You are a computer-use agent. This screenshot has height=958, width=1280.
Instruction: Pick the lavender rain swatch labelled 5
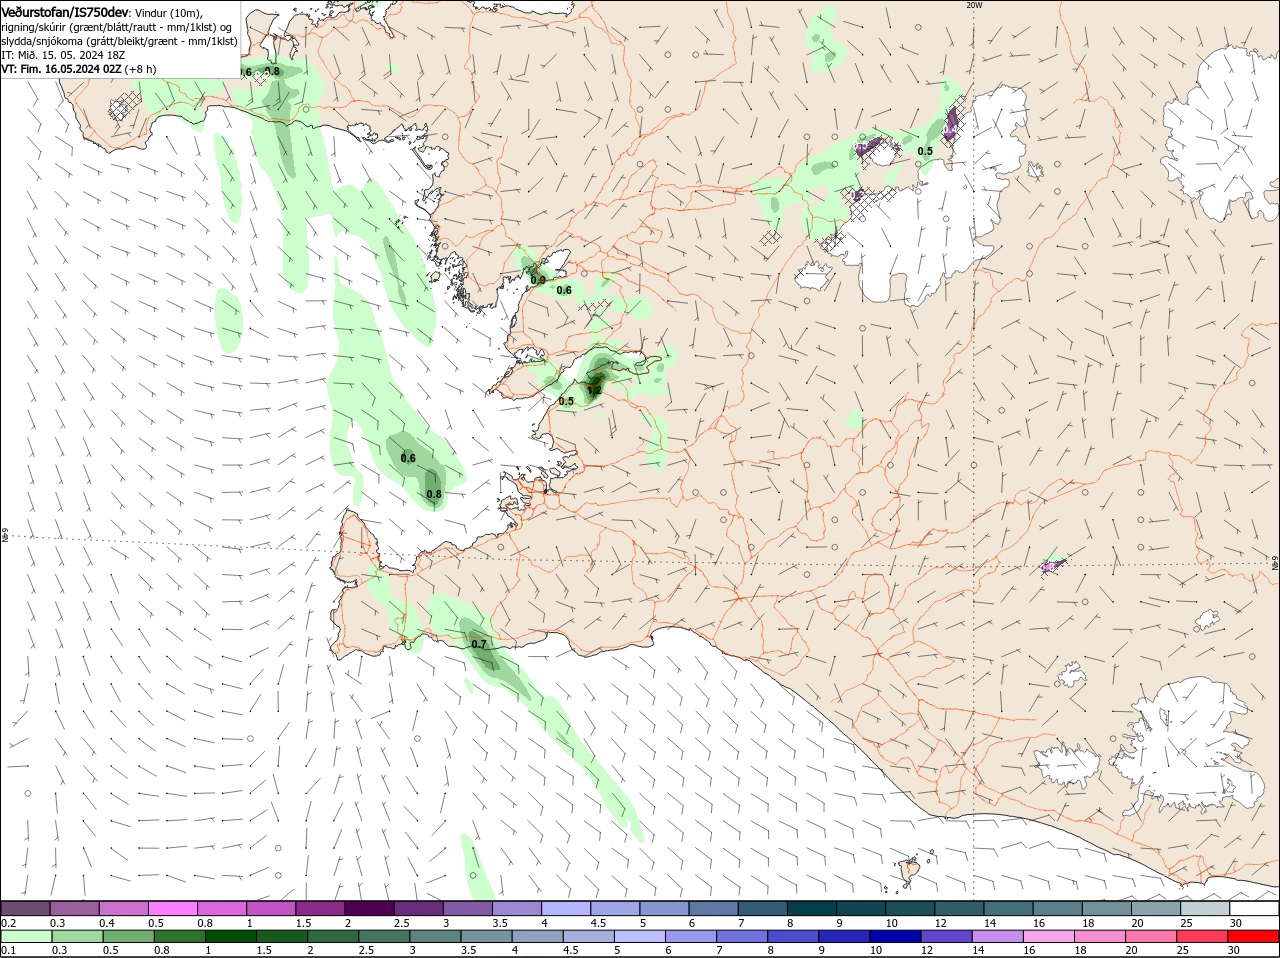click(639, 936)
